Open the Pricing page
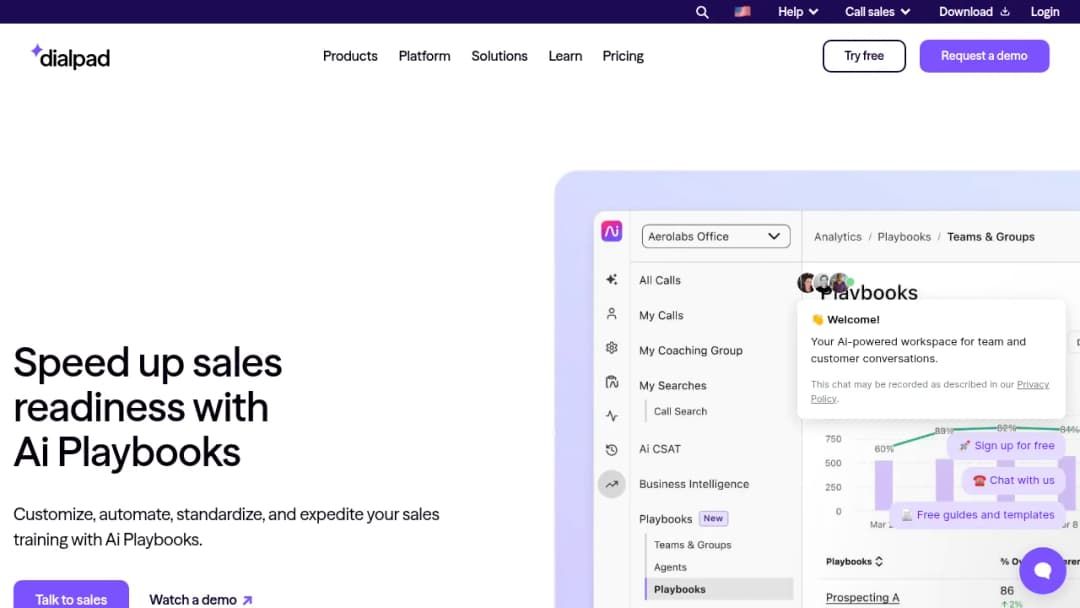Screen dimensions: 1080x608 pos(623,56)
